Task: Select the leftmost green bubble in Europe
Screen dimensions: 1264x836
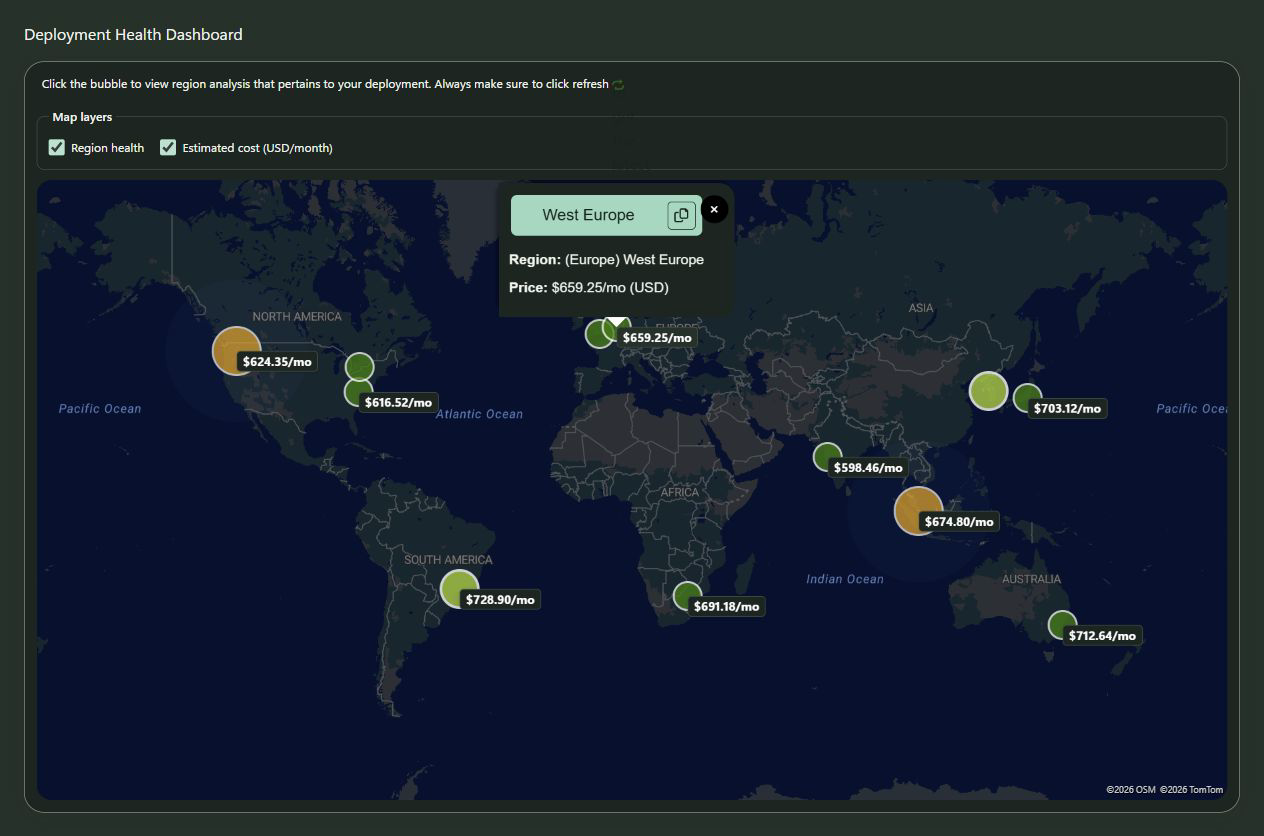Action: [x=599, y=334]
